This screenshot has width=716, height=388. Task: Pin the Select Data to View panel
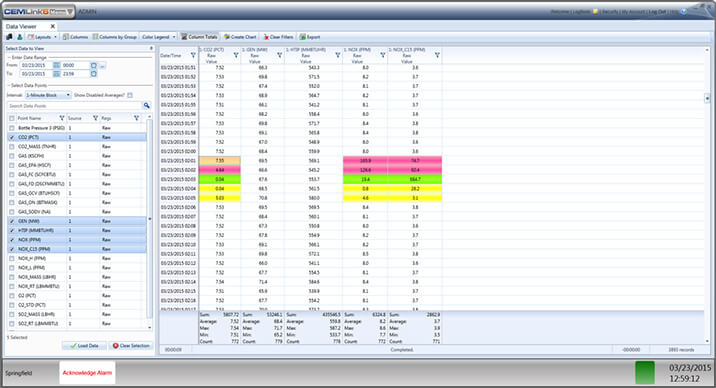151,48
